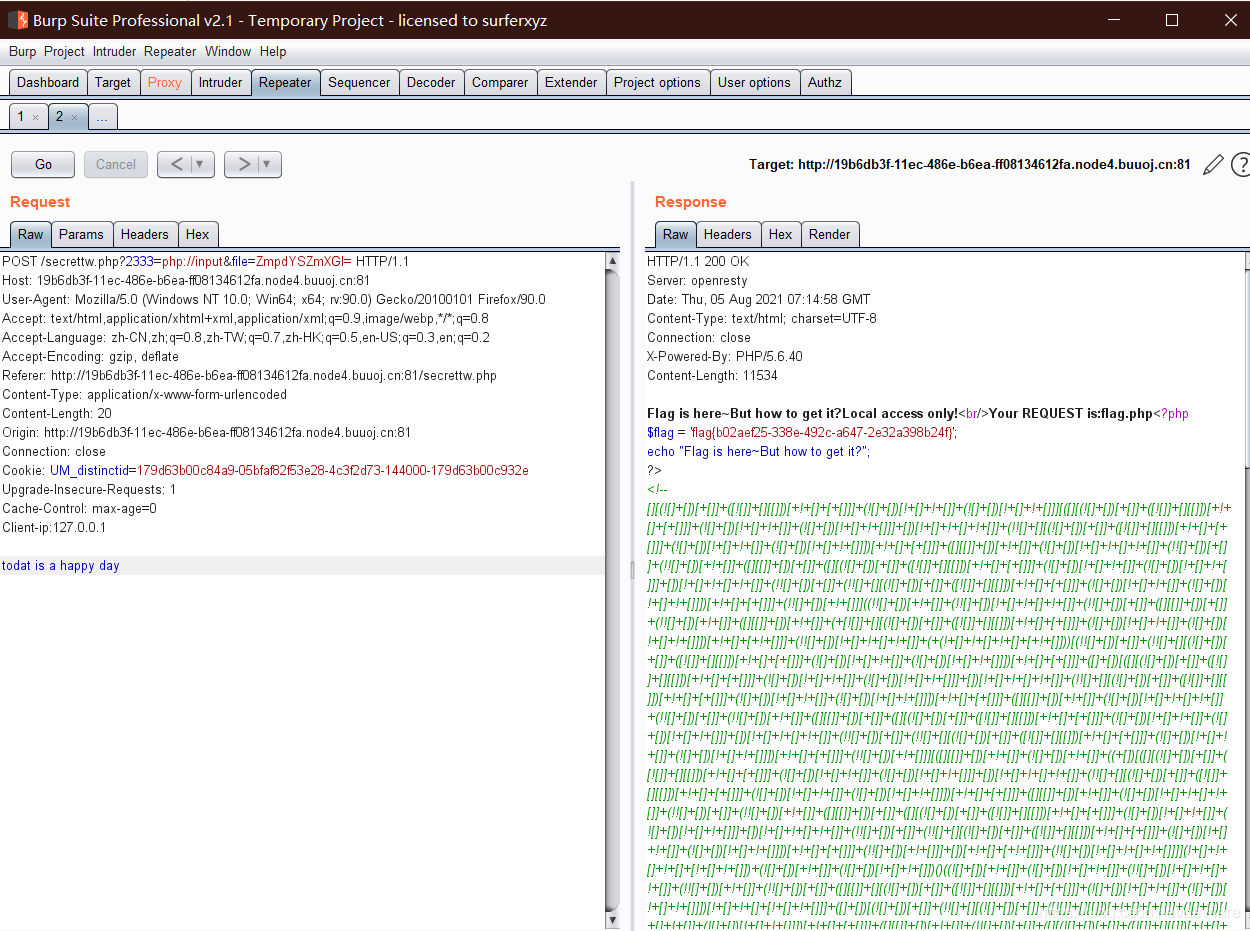Switch to the Decoder tab
The width and height of the screenshot is (1250, 931).
[431, 83]
